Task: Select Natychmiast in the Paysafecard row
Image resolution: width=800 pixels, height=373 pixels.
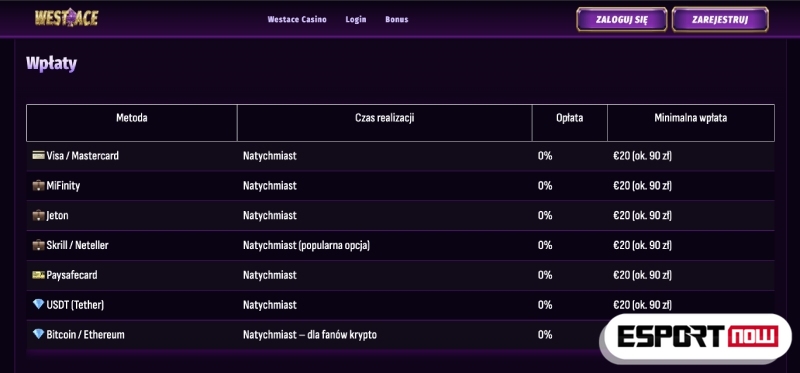Action: pos(269,275)
